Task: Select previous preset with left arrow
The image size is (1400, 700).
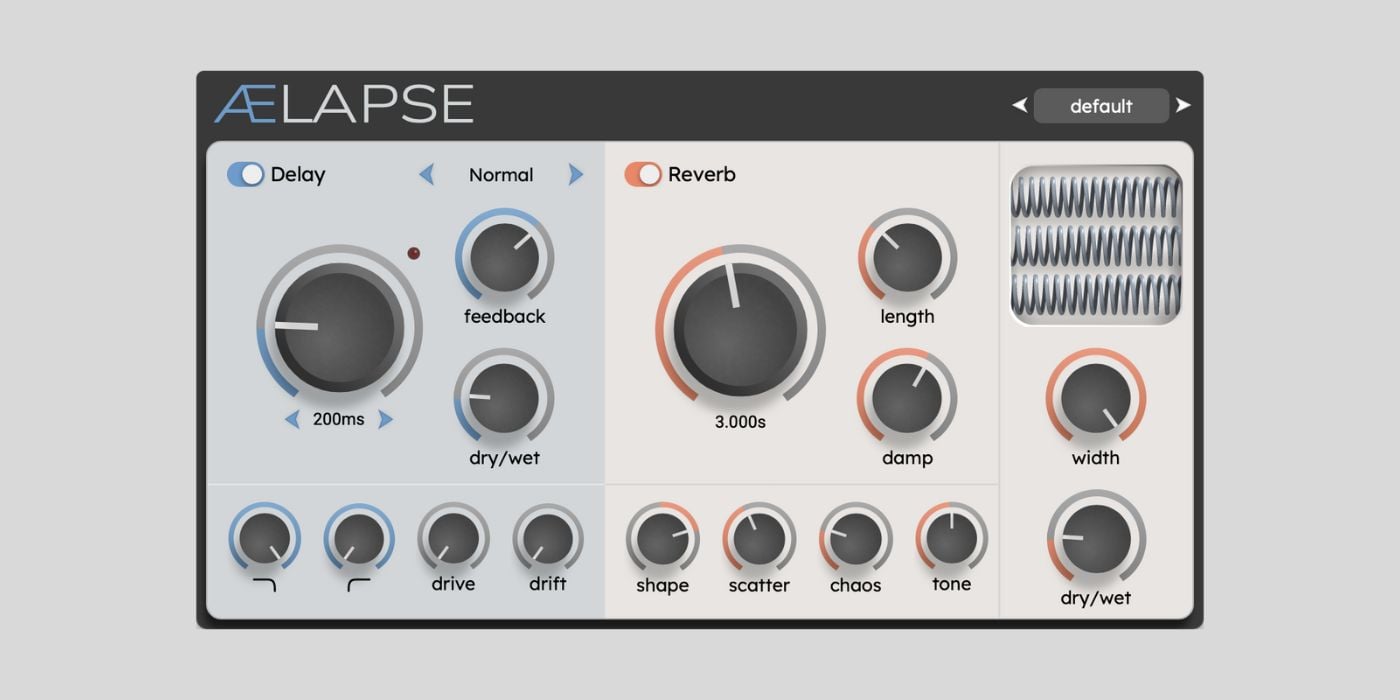Action: (1019, 105)
